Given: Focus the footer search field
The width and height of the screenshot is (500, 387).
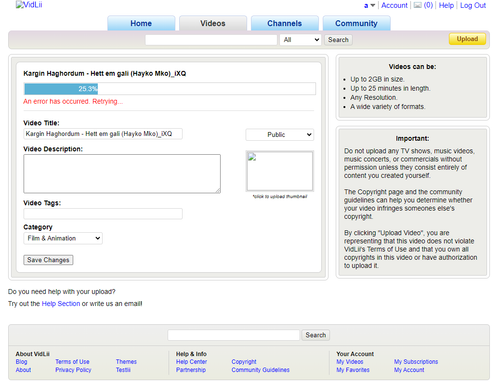Looking at the screenshot, I should pos(233,335).
